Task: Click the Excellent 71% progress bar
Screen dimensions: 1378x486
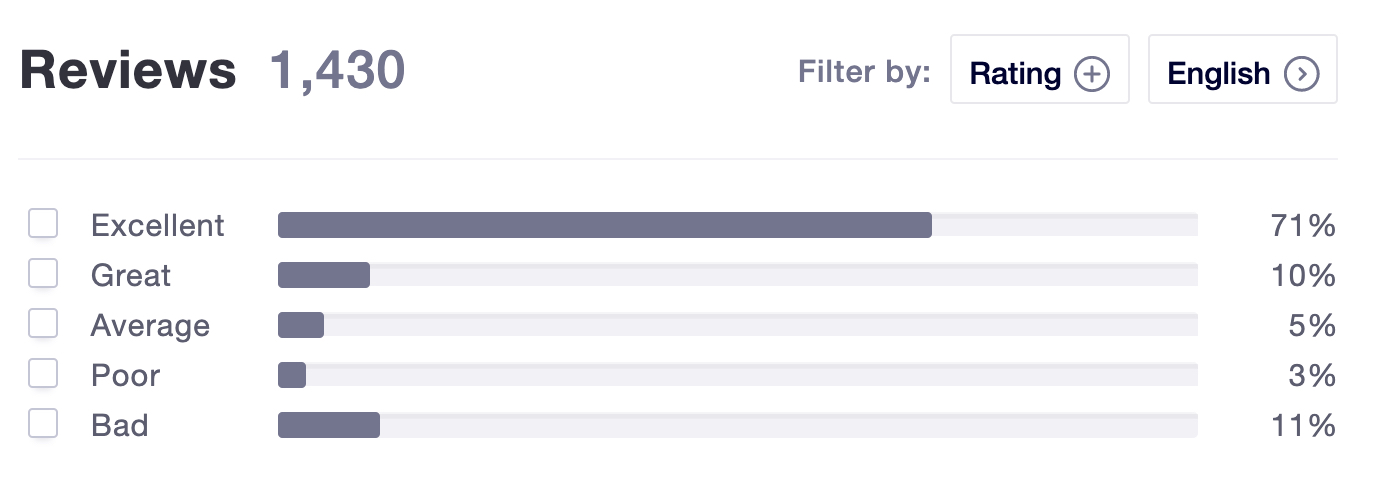Action: (x=738, y=225)
